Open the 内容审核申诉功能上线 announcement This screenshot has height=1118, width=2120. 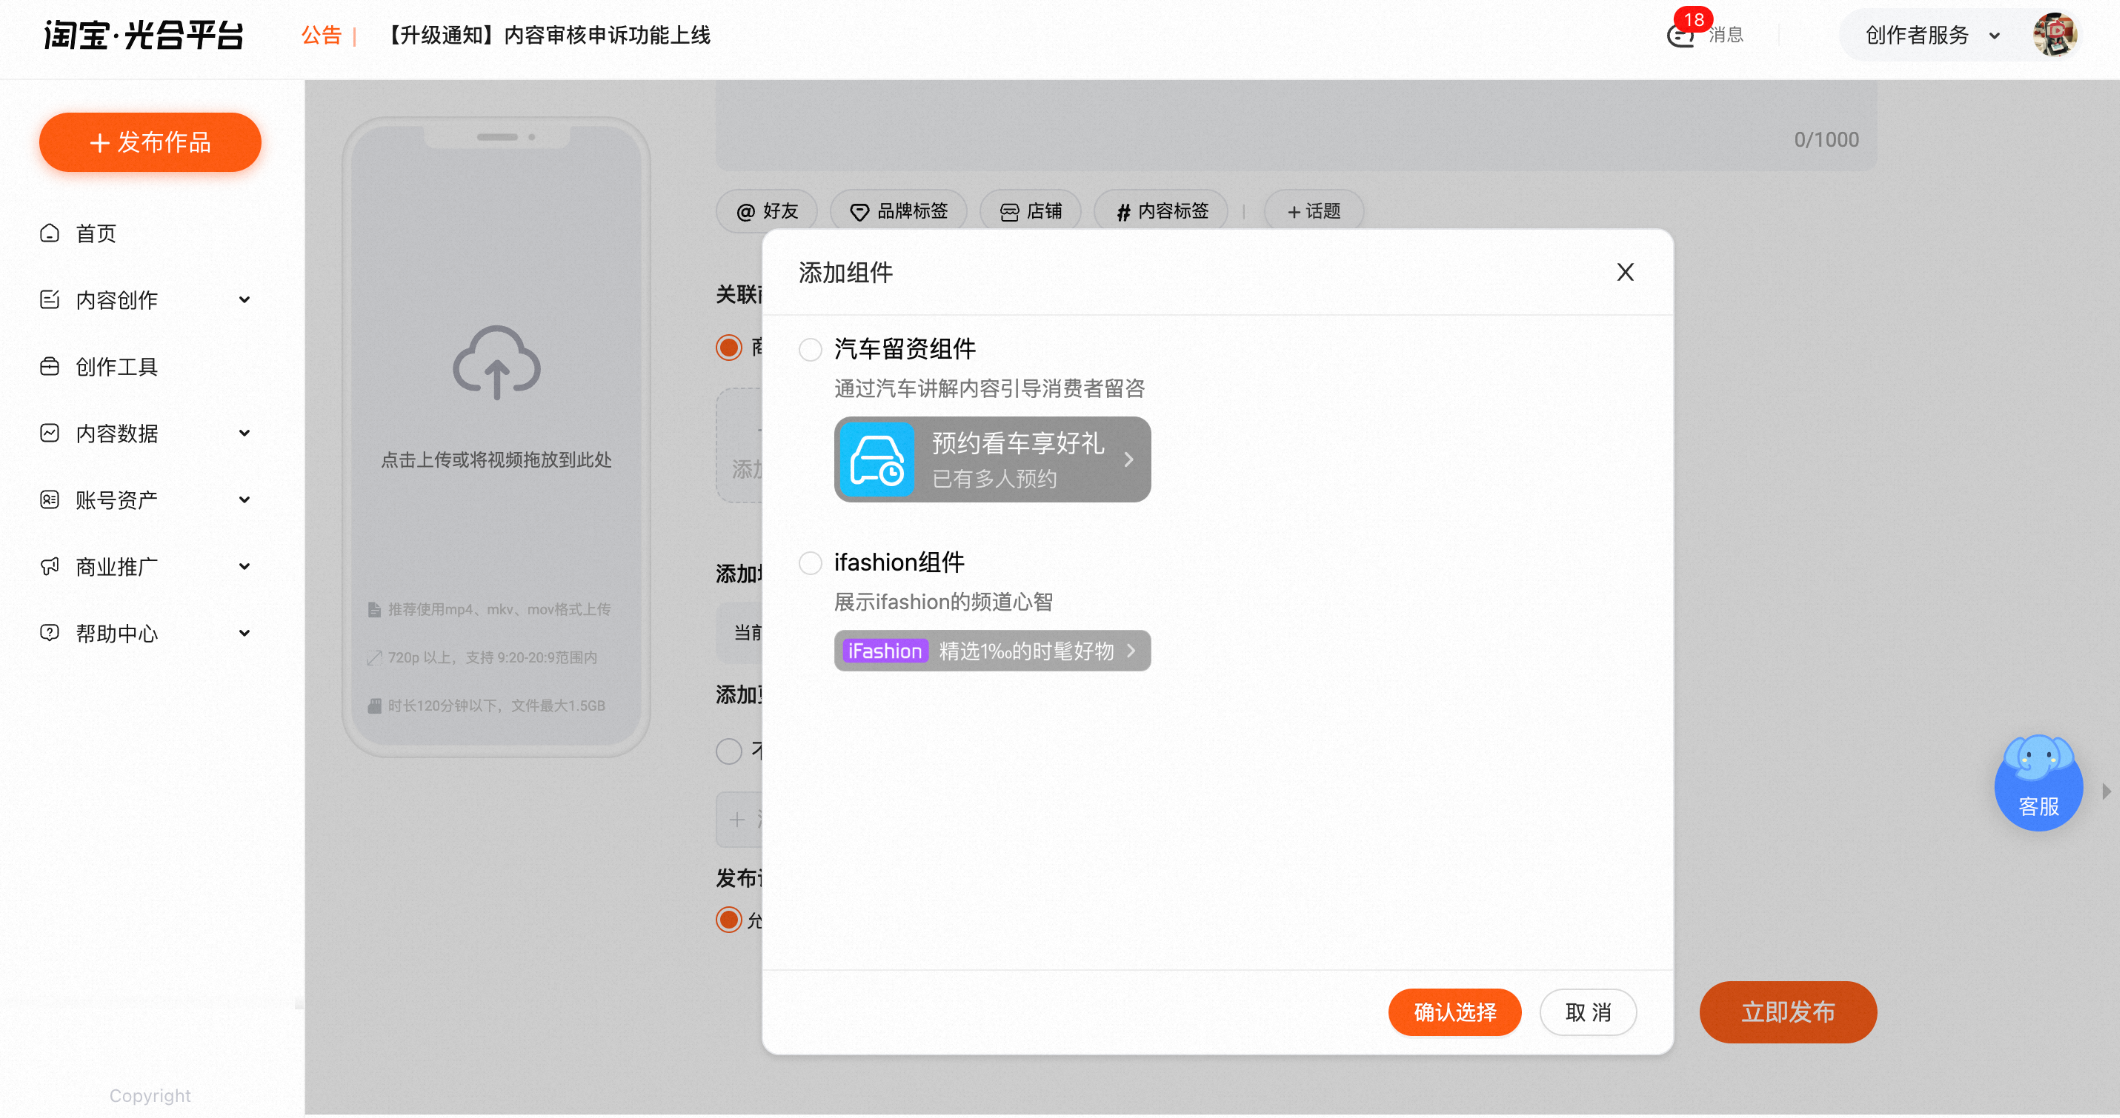click(547, 35)
